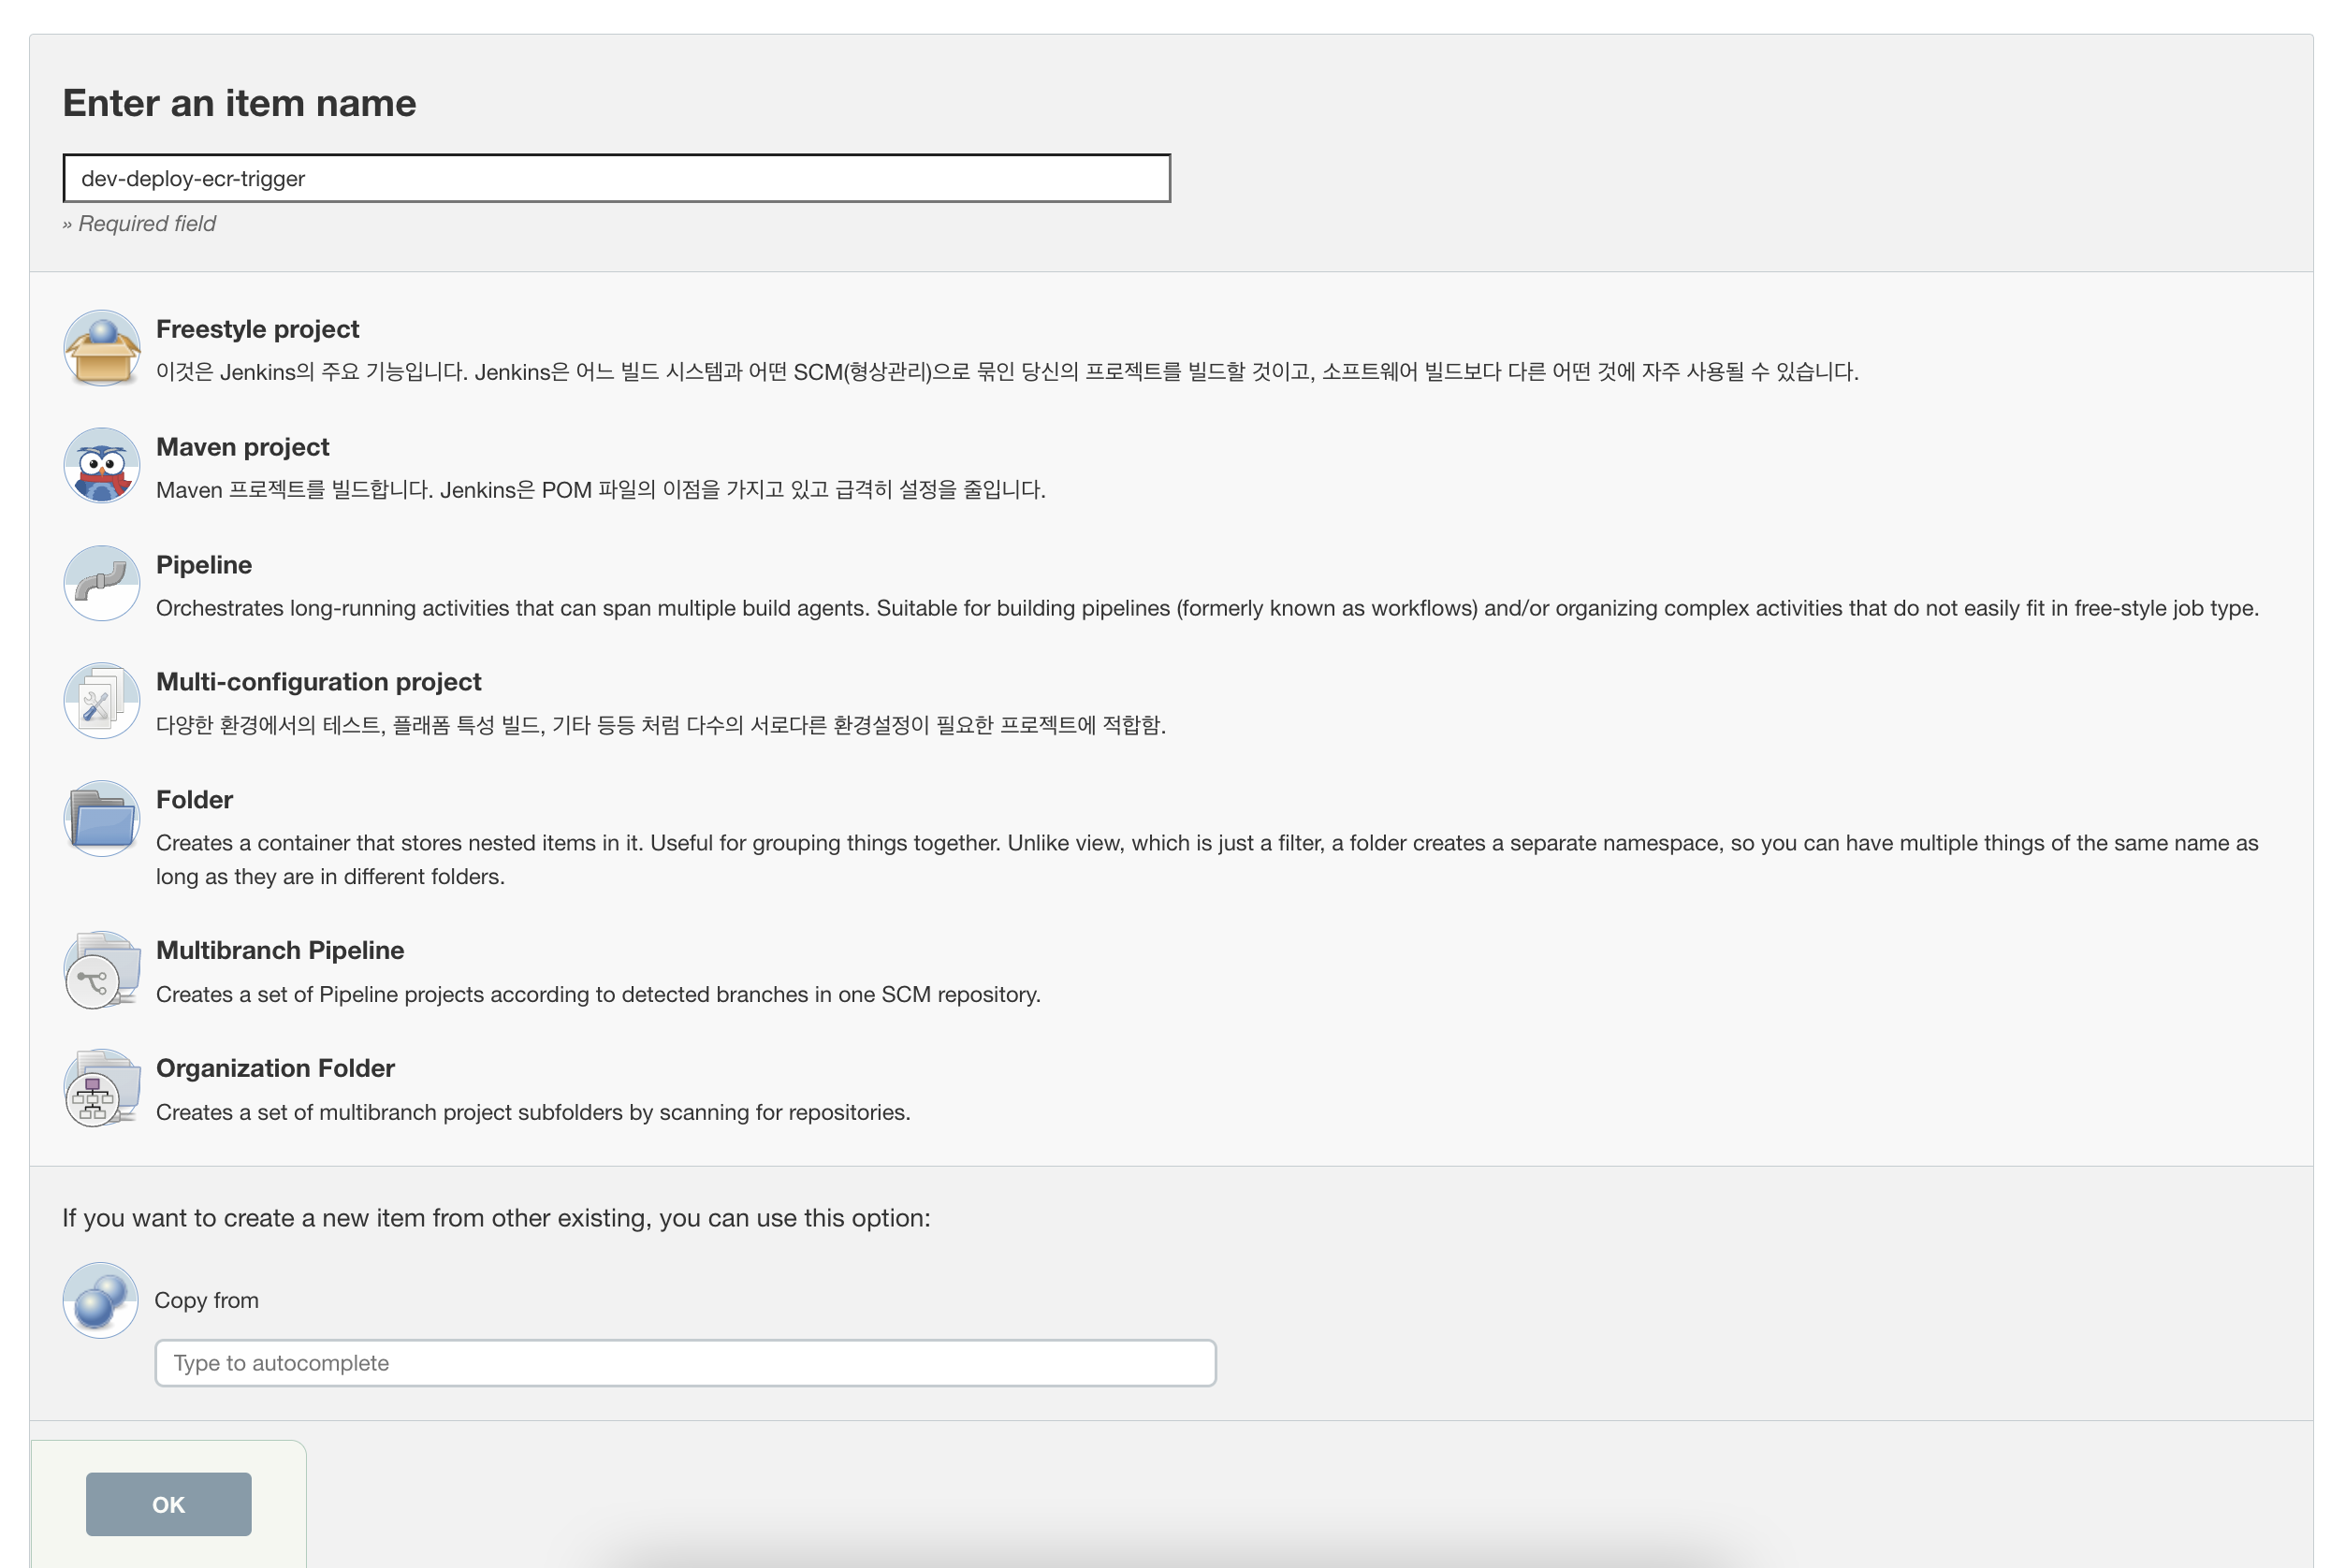Pick the Multibranch Pipeline icon
The height and width of the screenshot is (1568, 2345).
click(x=101, y=971)
